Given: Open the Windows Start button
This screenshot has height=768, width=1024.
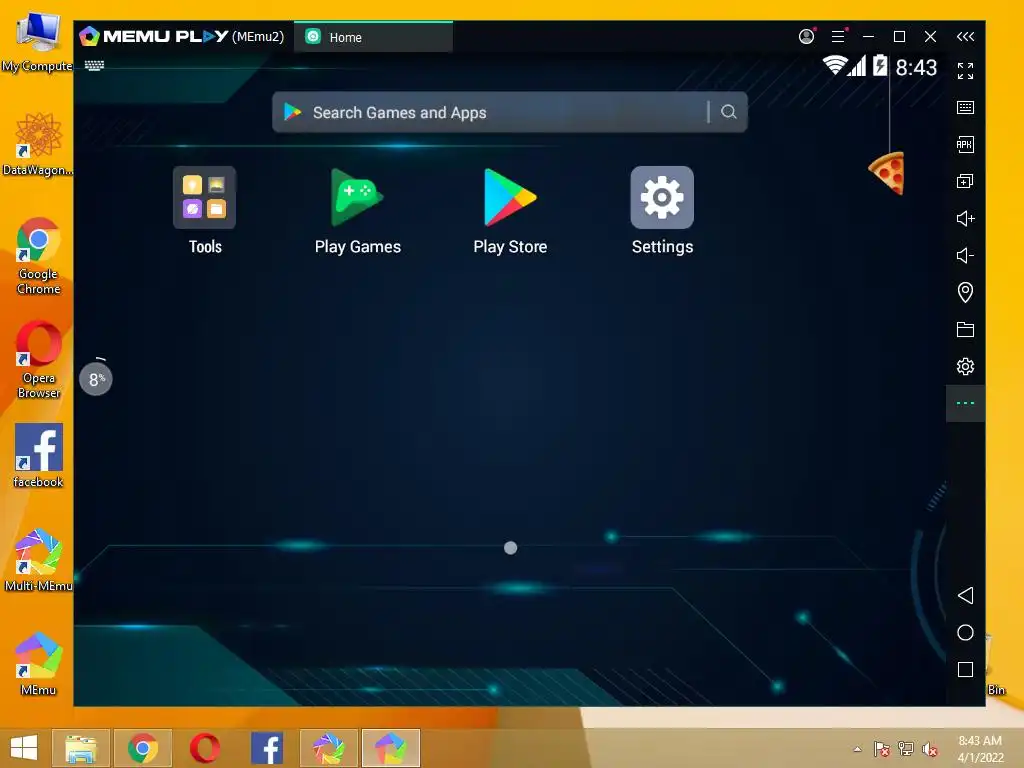Looking at the screenshot, I should pyautogui.click(x=24, y=748).
